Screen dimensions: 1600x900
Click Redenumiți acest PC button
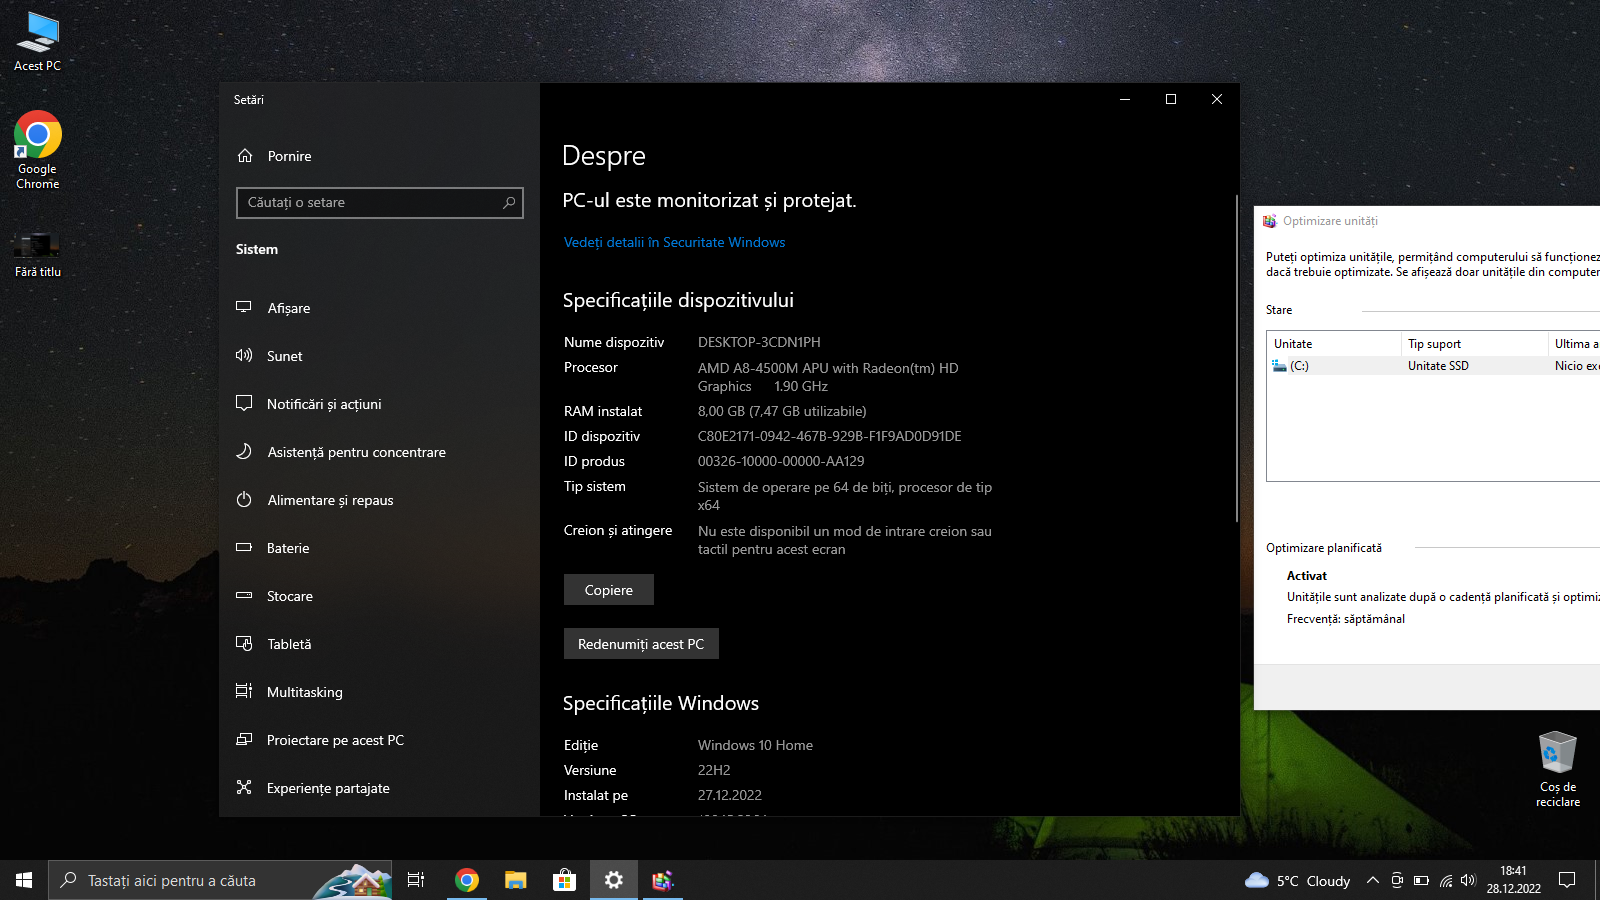pos(641,644)
